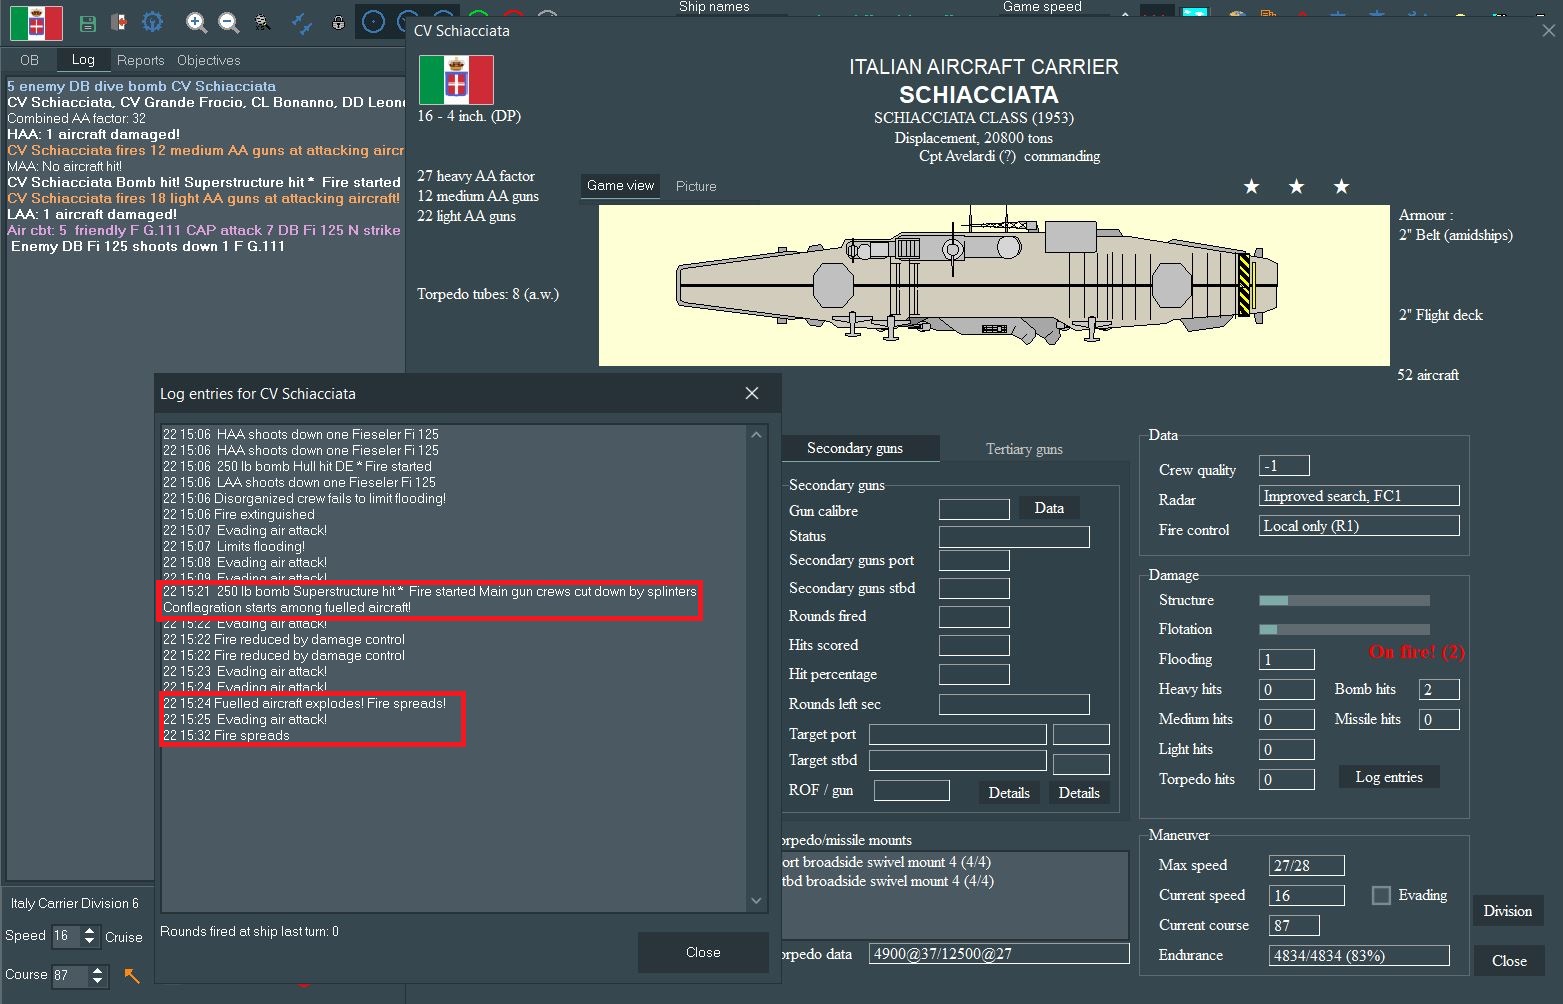Click the Radar field showing Improved search
The height and width of the screenshot is (1004, 1563).
(1359, 496)
